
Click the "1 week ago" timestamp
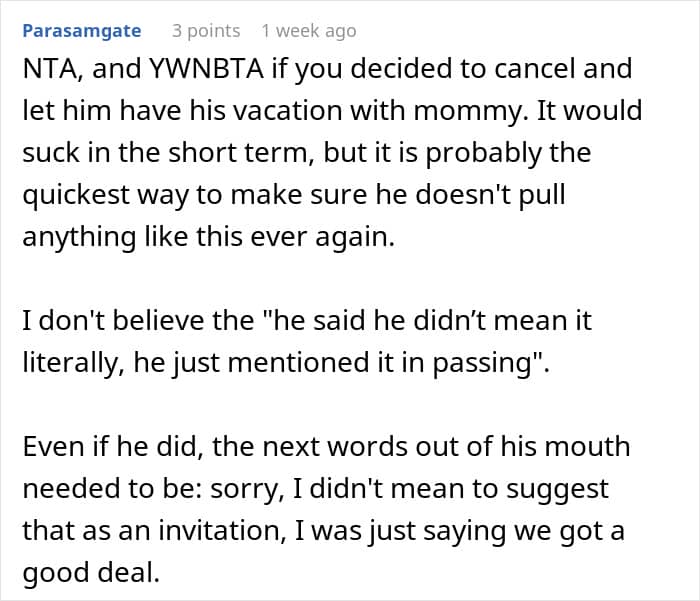click(308, 31)
